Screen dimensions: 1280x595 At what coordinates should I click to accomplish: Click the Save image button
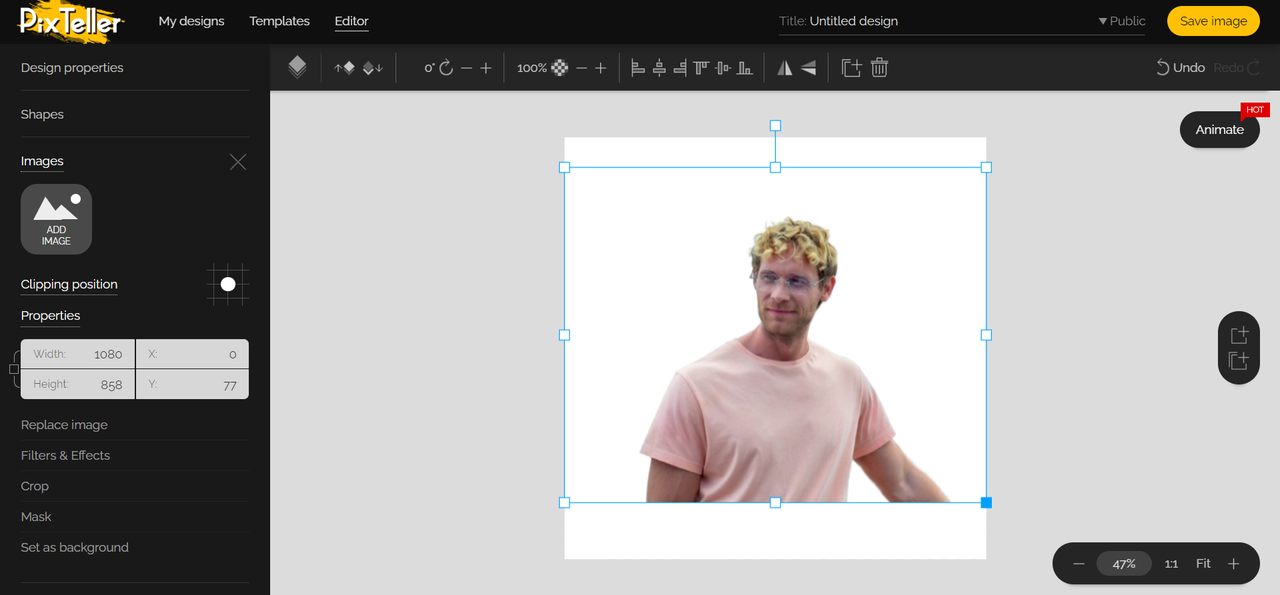point(1213,21)
